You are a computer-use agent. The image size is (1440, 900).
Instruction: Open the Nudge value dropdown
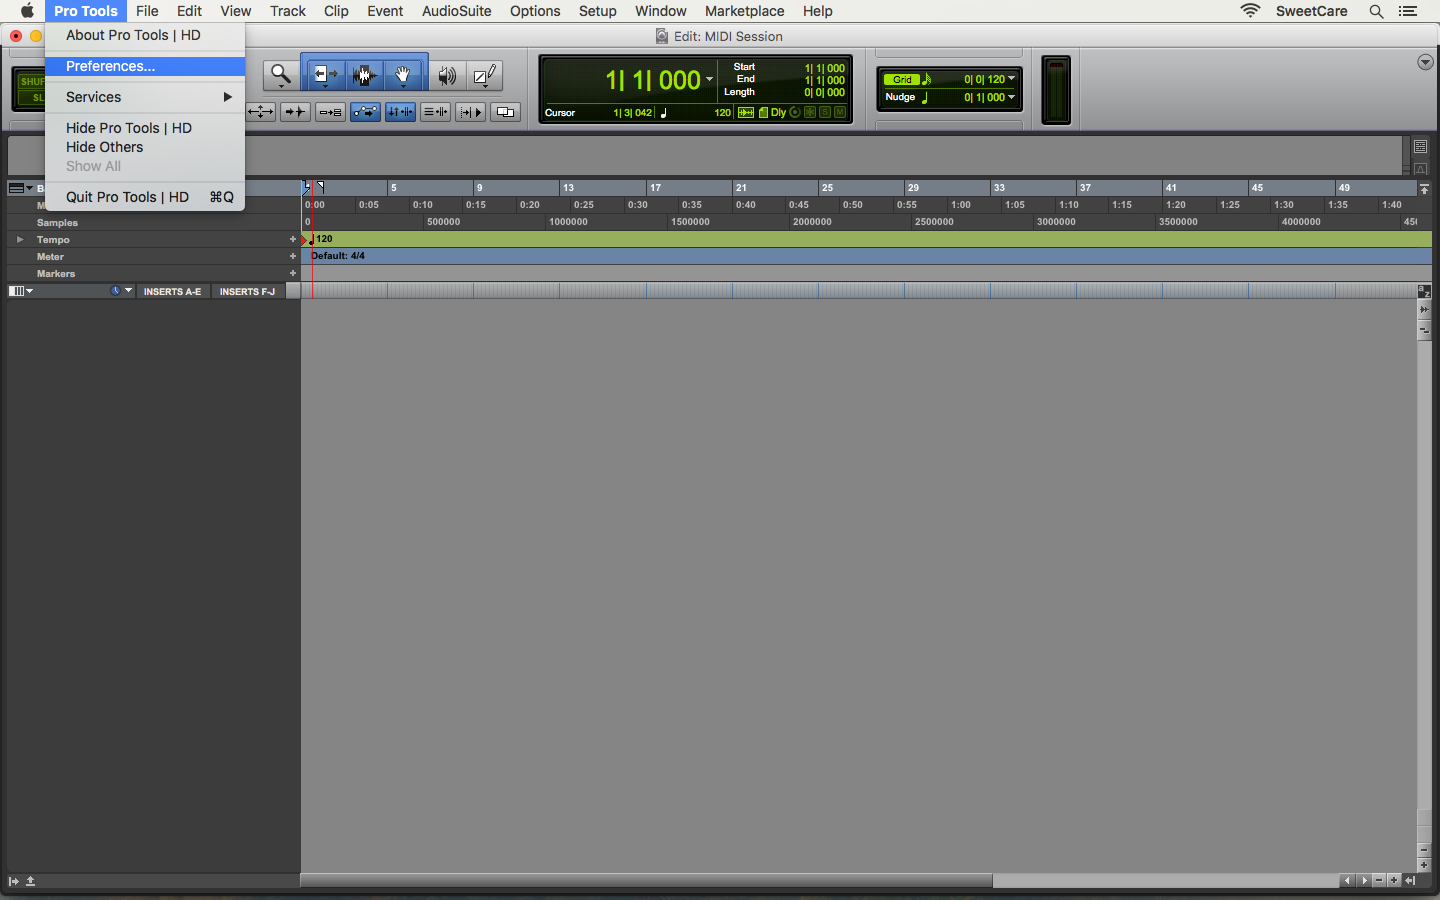click(1012, 98)
